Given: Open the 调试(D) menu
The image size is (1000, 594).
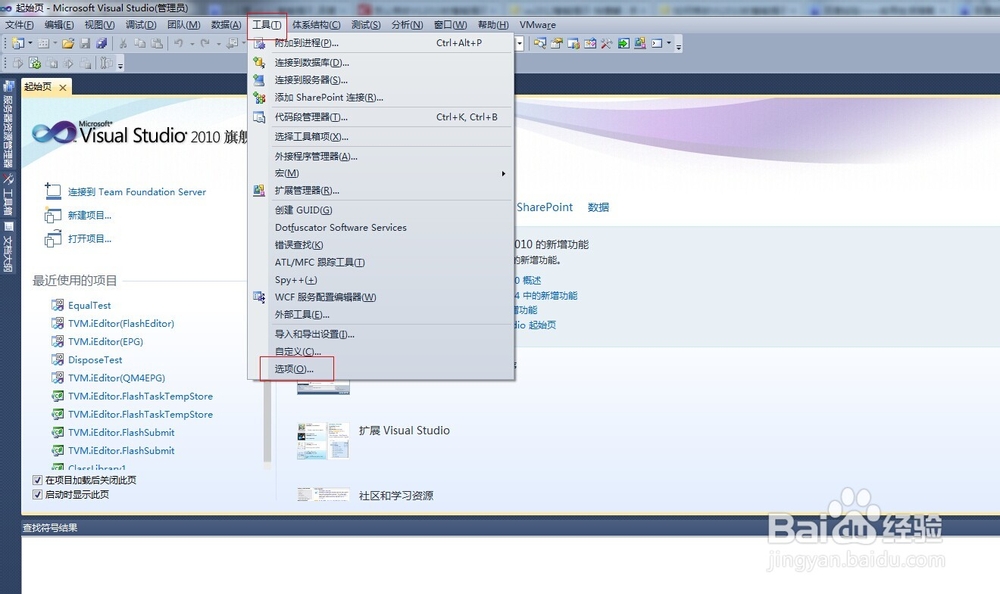Looking at the screenshot, I should pyautogui.click(x=140, y=25).
